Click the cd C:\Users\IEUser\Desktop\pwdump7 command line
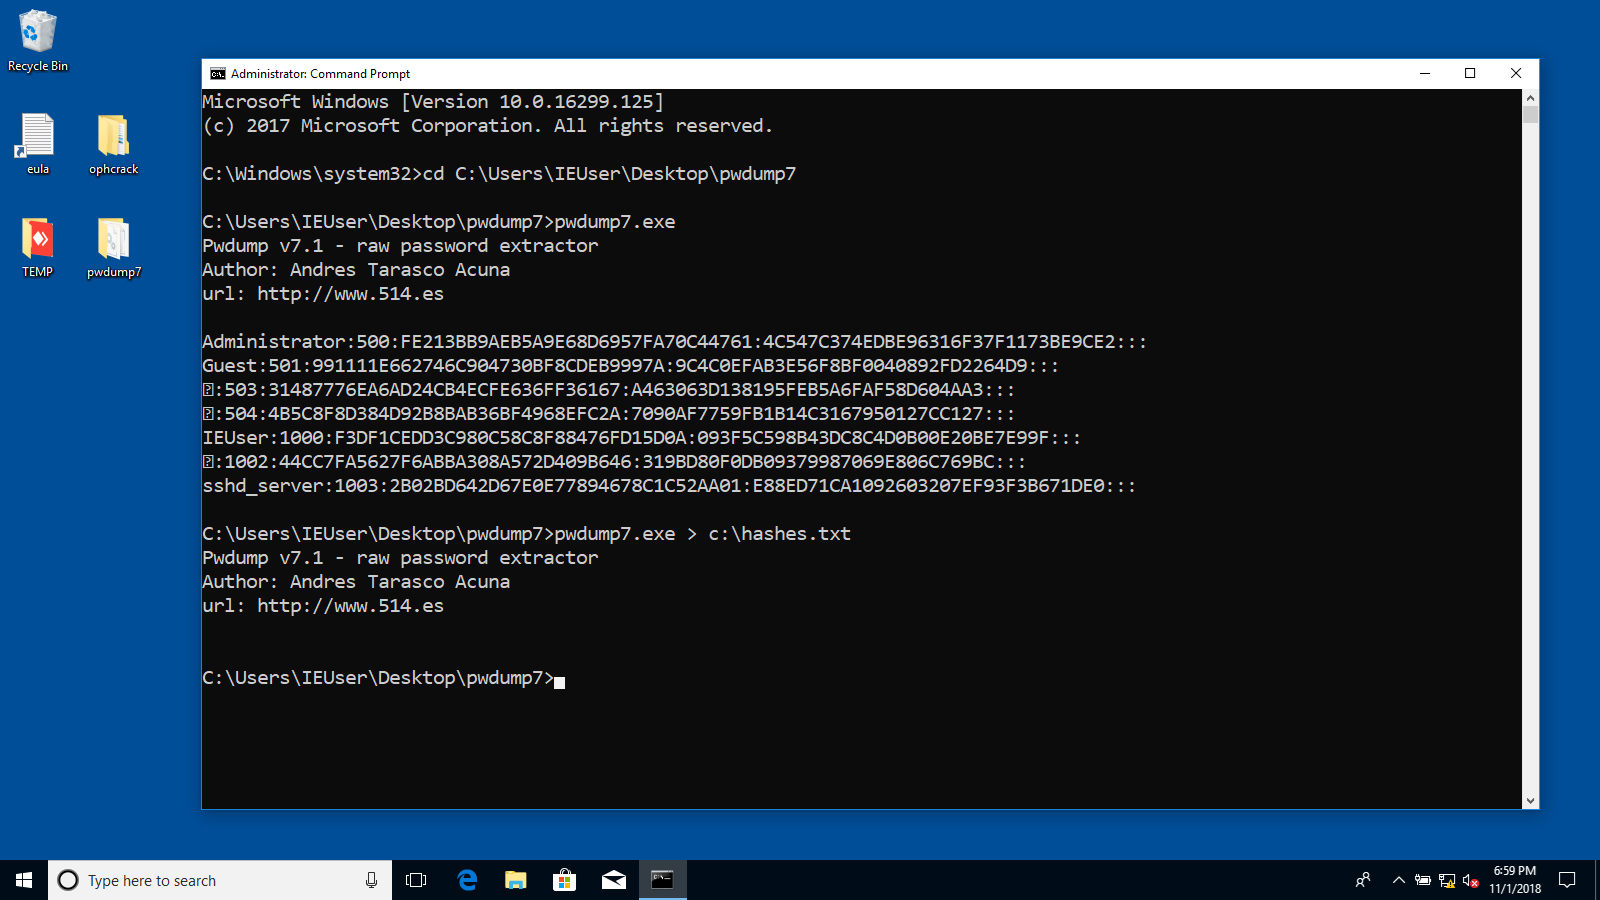Viewport: 1600px width, 900px height. [499, 174]
